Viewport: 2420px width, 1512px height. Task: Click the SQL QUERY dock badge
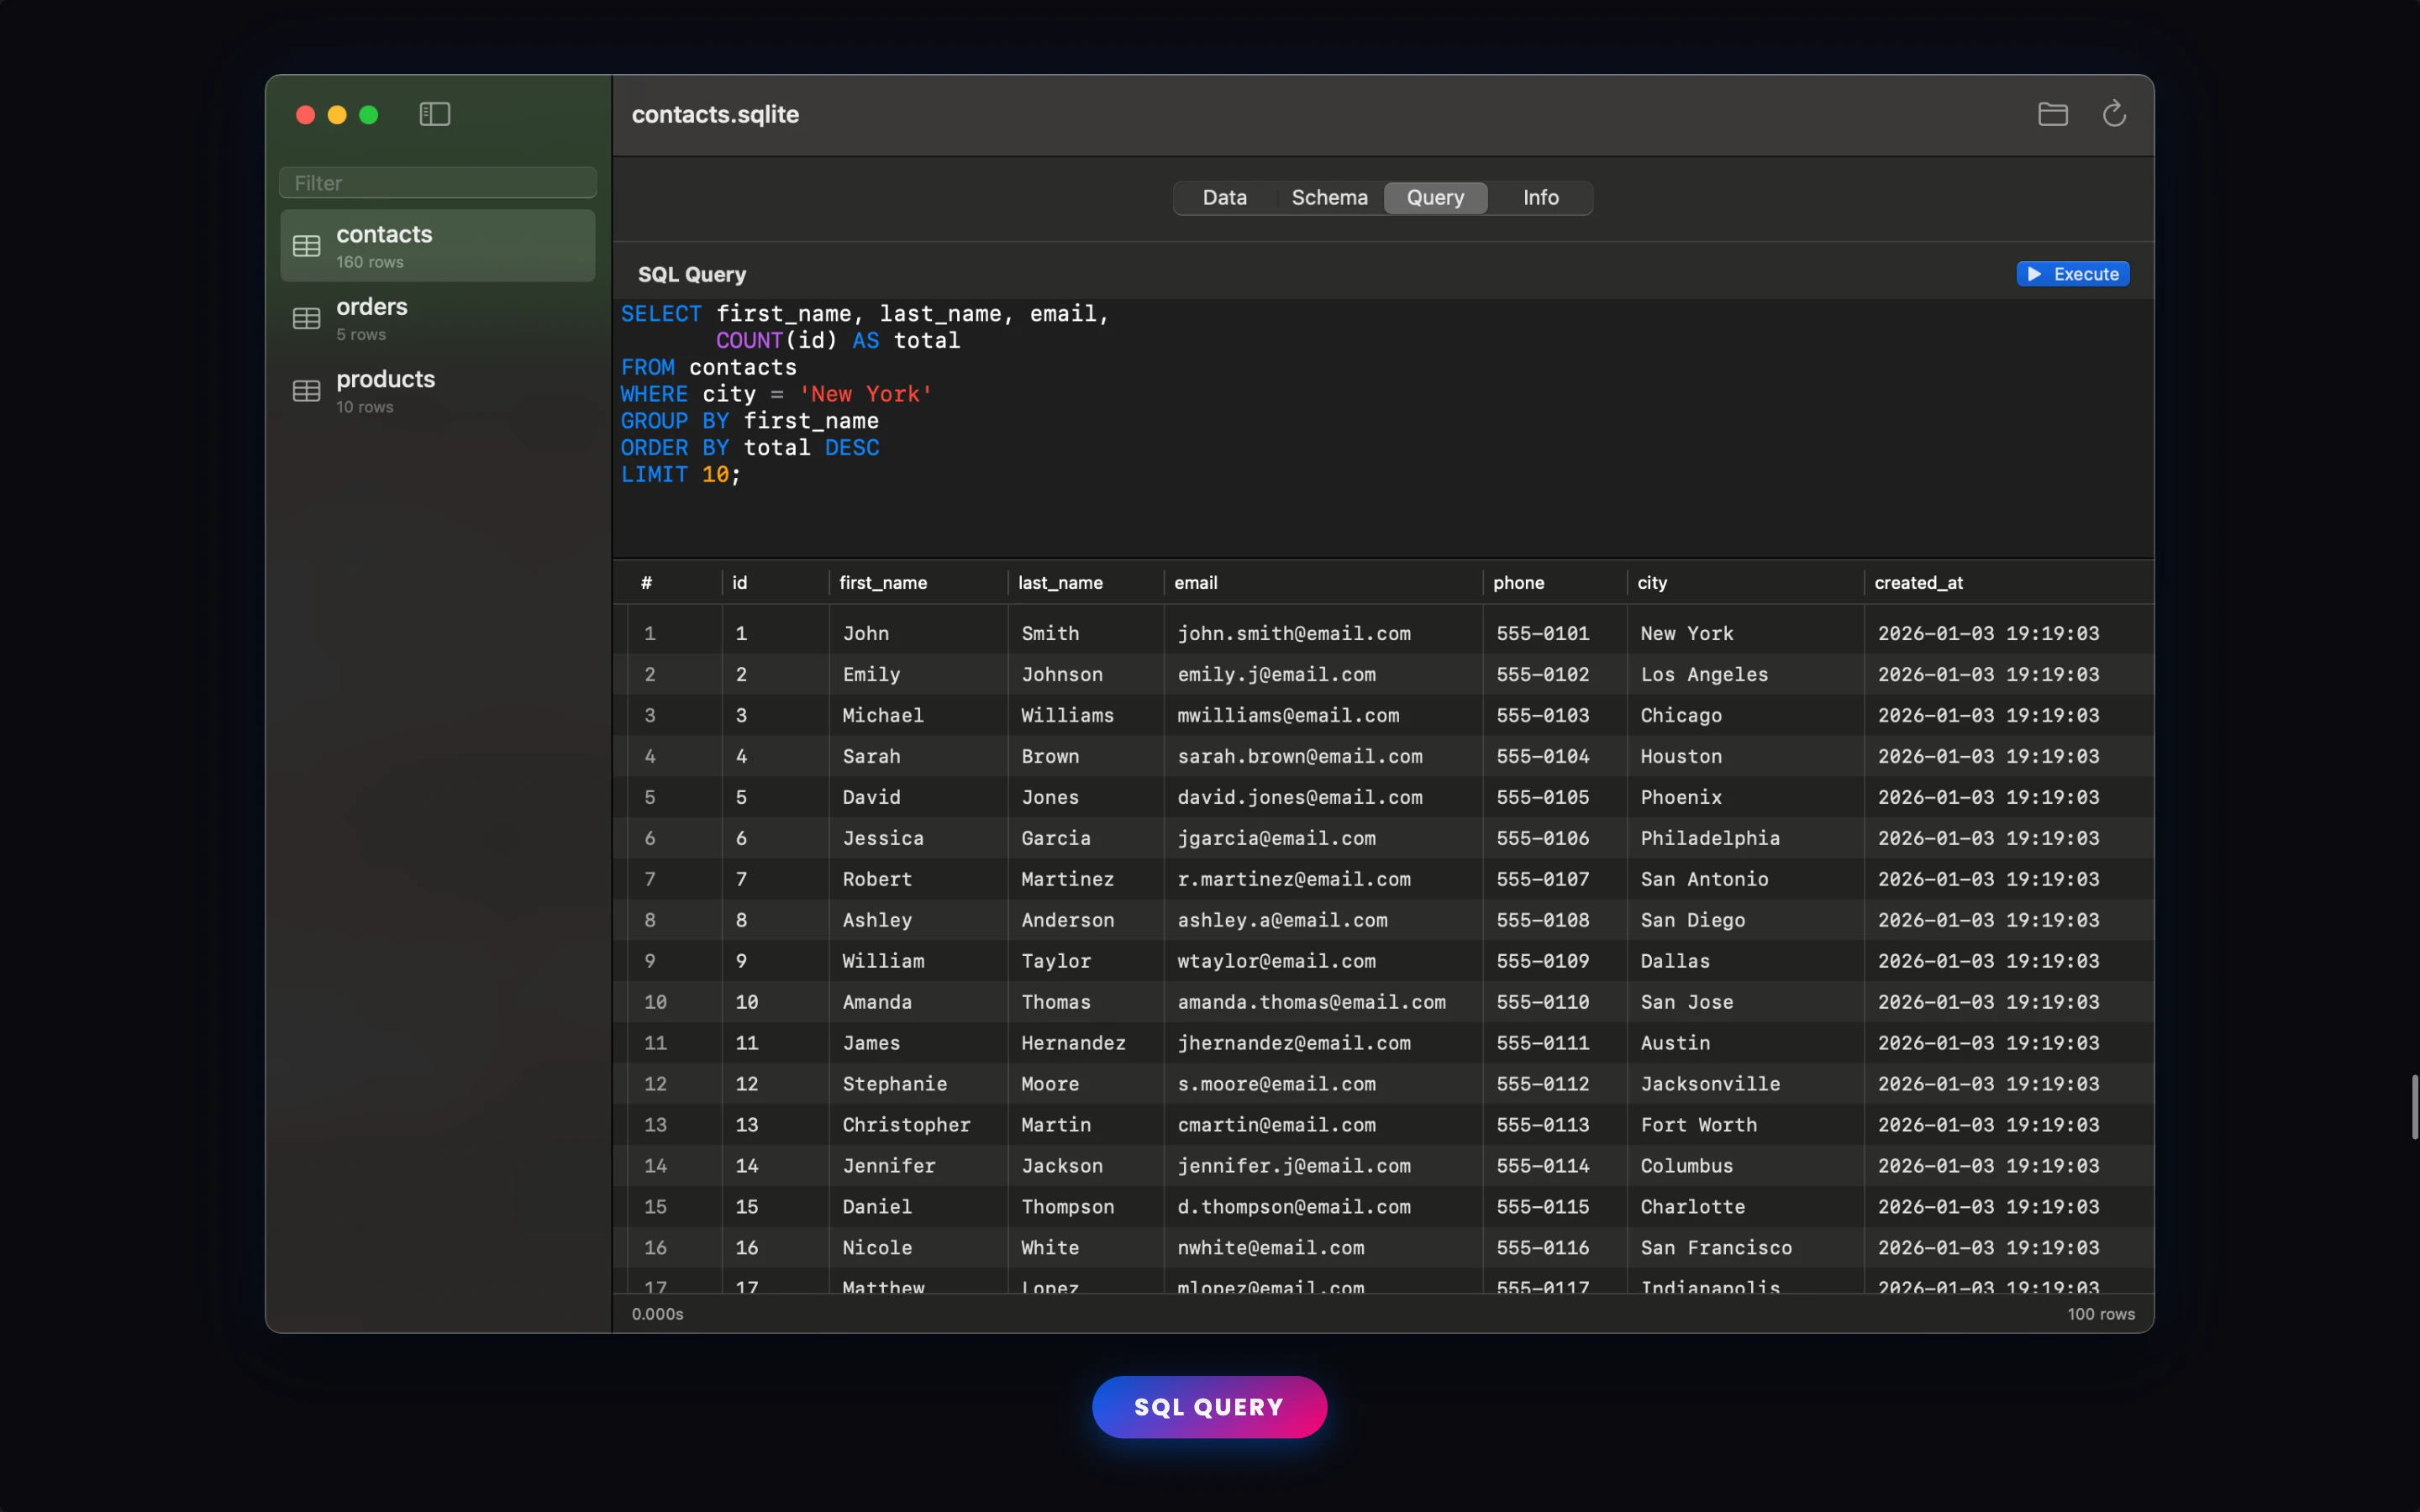1209,1406
